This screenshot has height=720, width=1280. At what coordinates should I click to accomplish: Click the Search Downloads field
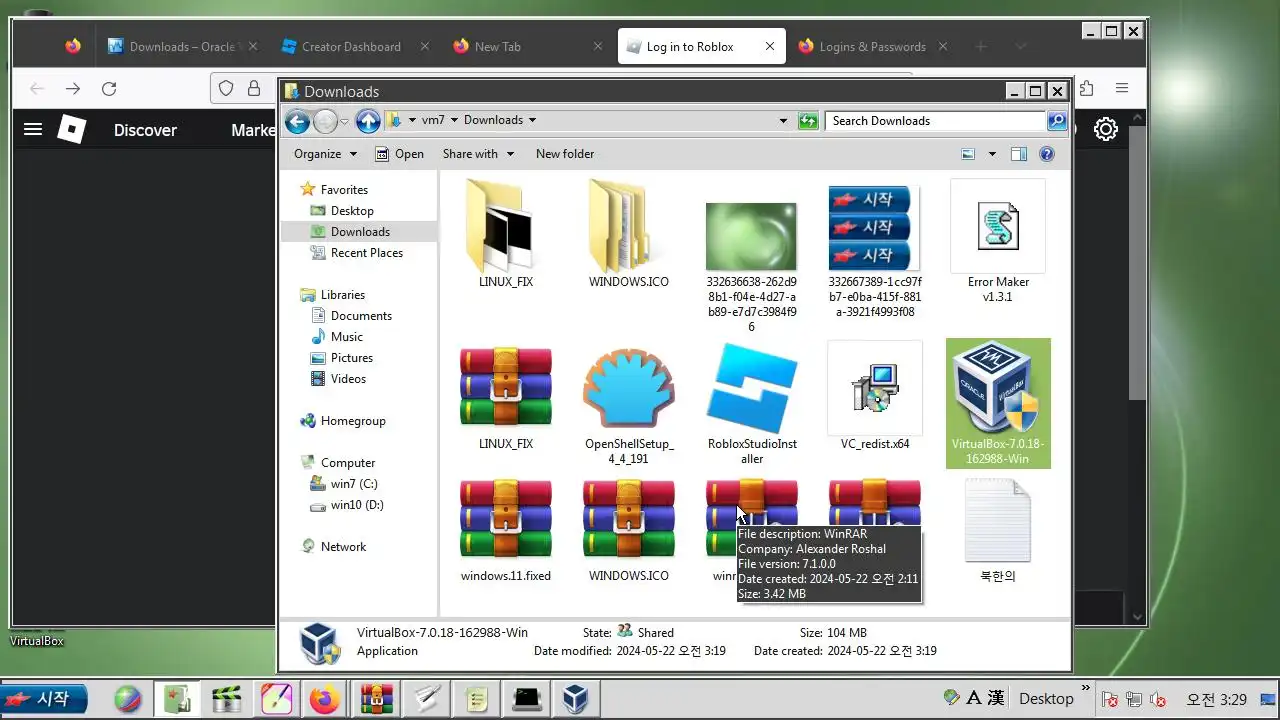click(936, 121)
